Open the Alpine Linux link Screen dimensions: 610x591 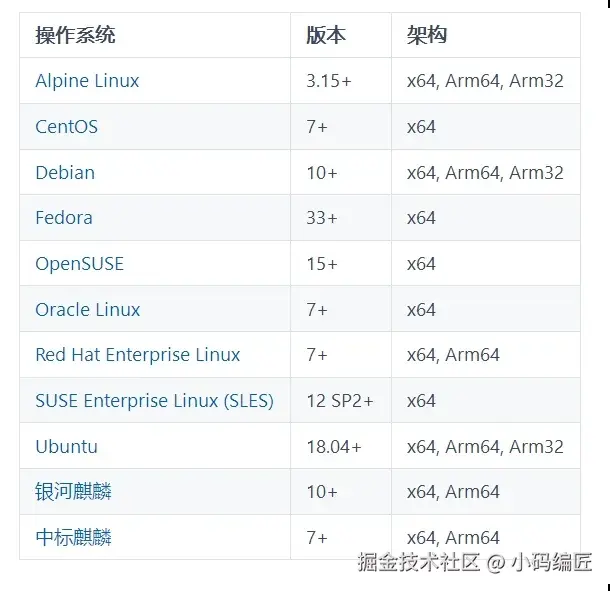pyautogui.click(x=87, y=81)
